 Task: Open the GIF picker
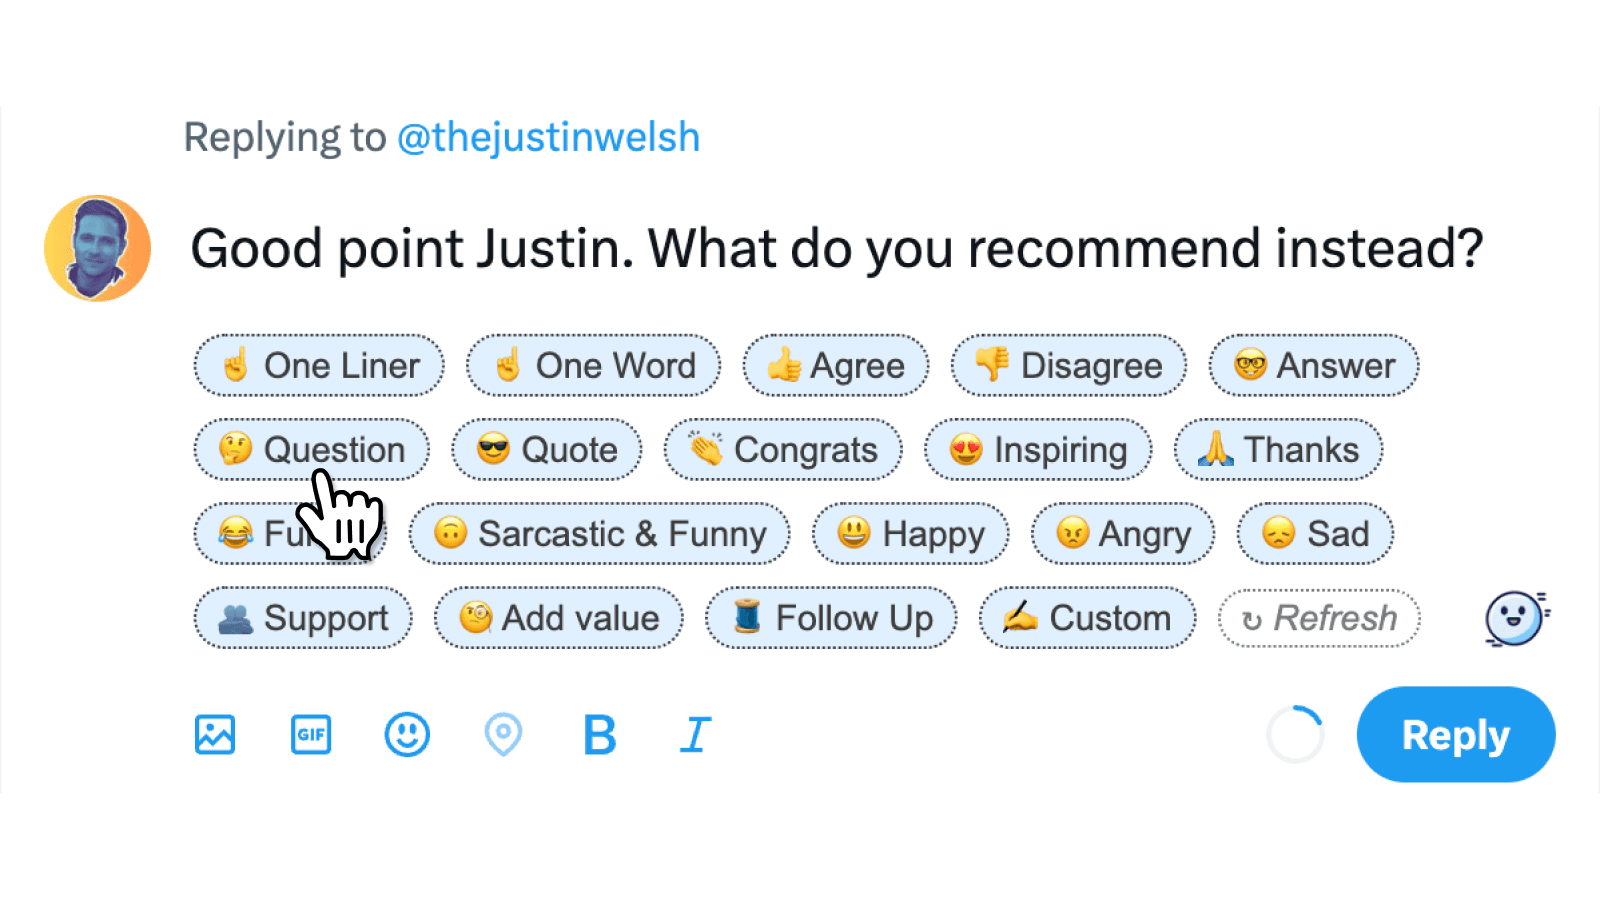310,735
